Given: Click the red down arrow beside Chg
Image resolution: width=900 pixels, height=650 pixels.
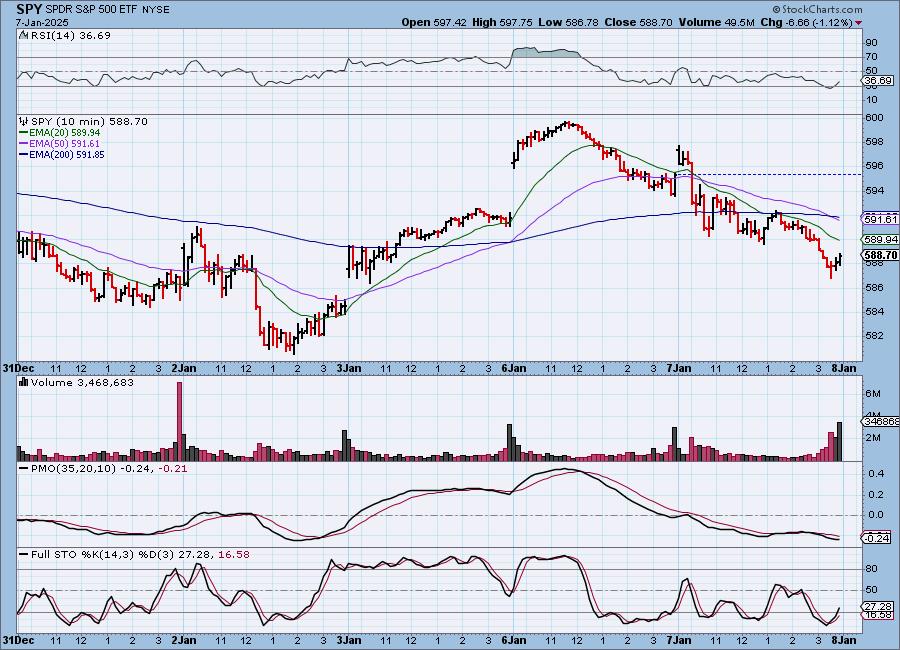Looking at the screenshot, I should (x=859, y=23).
